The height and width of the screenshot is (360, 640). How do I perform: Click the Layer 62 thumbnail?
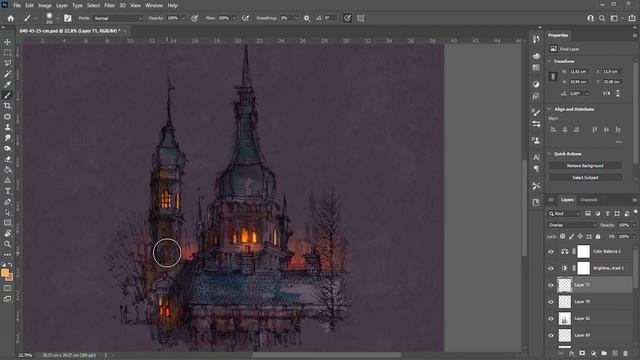565,318
